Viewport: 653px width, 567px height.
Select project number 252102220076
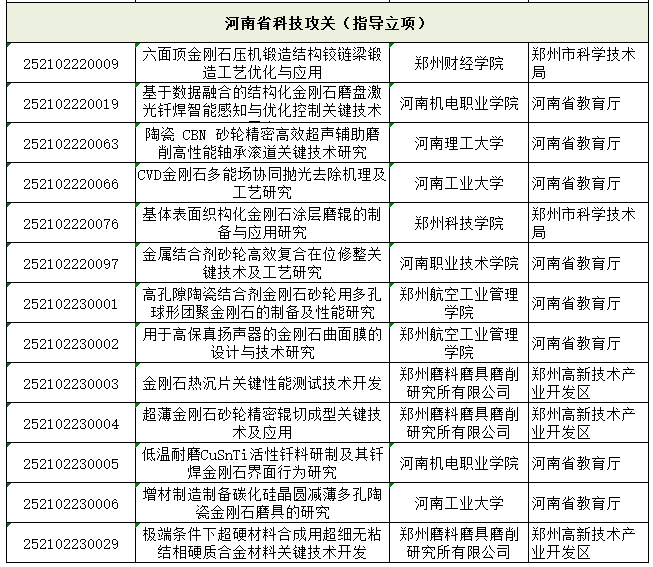pyautogui.click(x=71, y=224)
